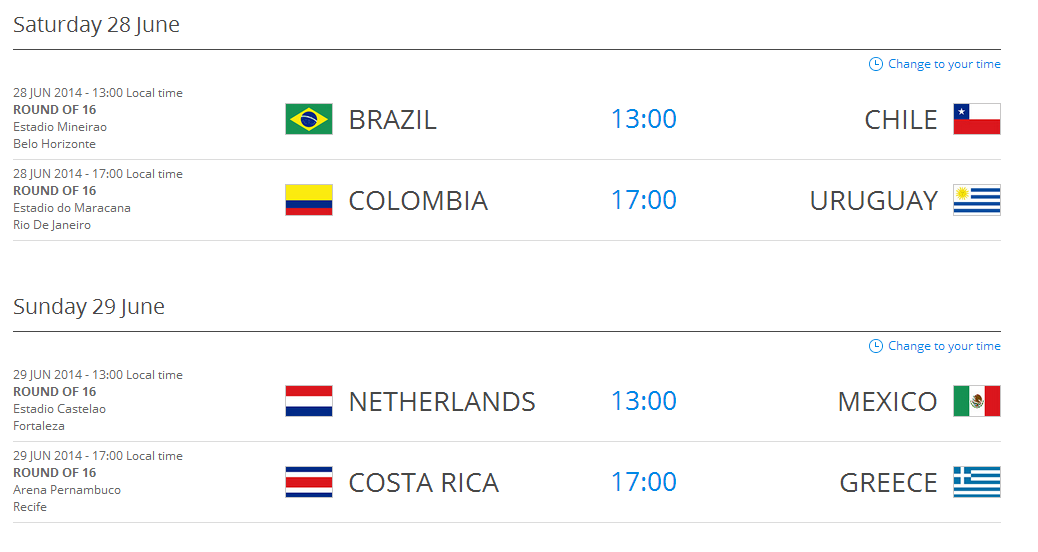Image resolution: width=1038 pixels, height=552 pixels.
Task: Select the BRAZIL team name
Action: (x=393, y=120)
